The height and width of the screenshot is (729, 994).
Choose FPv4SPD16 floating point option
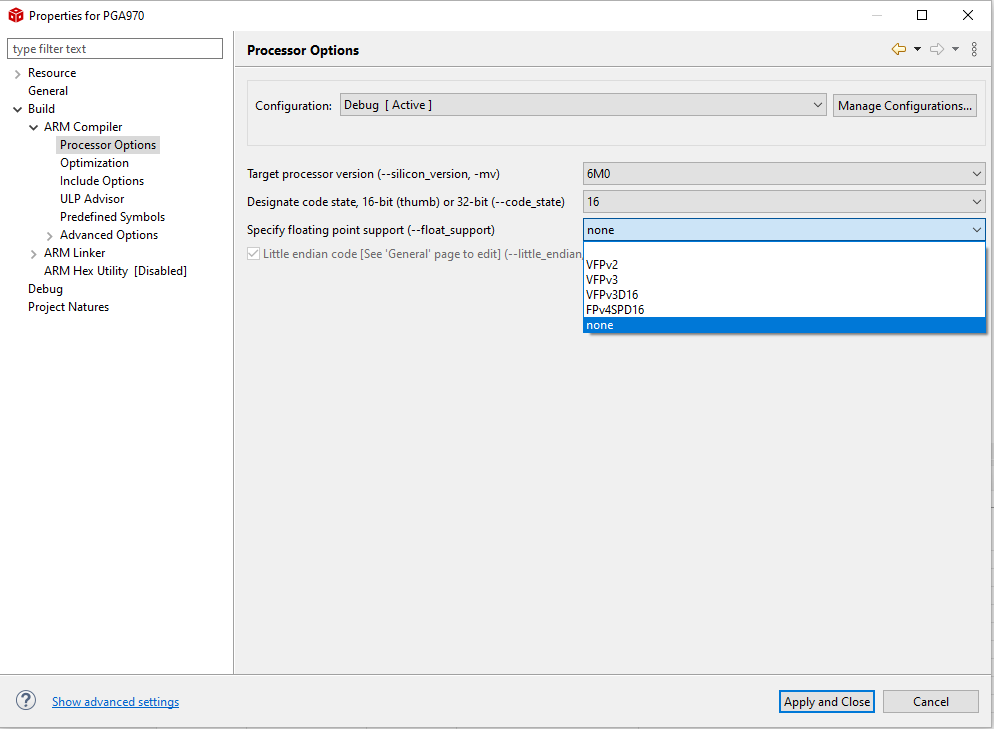pyautogui.click(x=615, y=310)
